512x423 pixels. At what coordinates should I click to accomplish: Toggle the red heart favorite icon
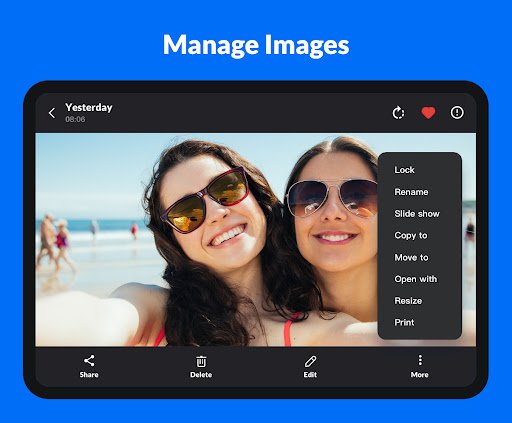pyautogui.click(x=428, y=113)
